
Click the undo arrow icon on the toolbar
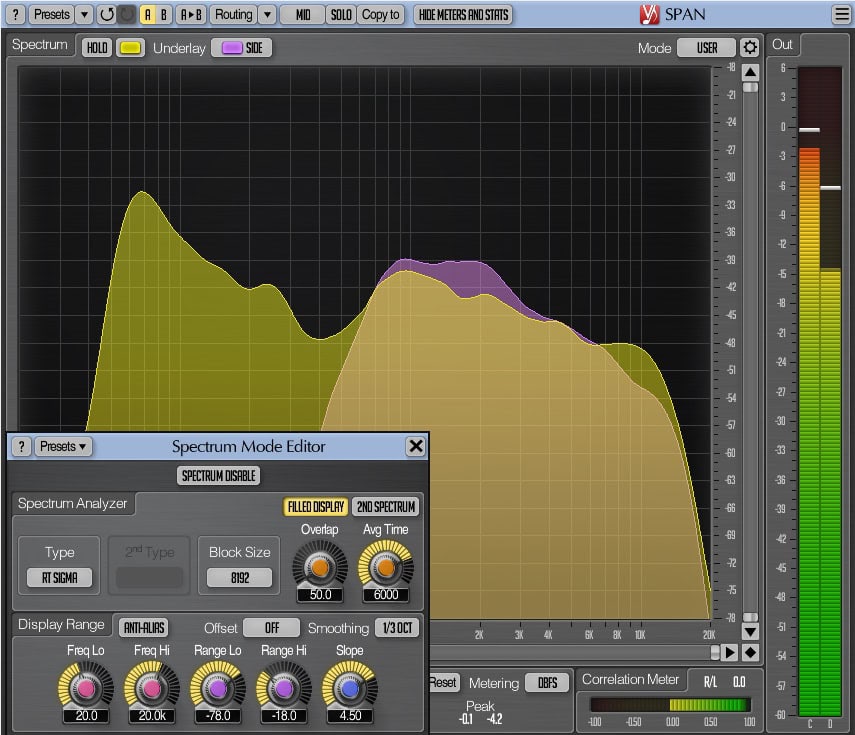point(108,14)
